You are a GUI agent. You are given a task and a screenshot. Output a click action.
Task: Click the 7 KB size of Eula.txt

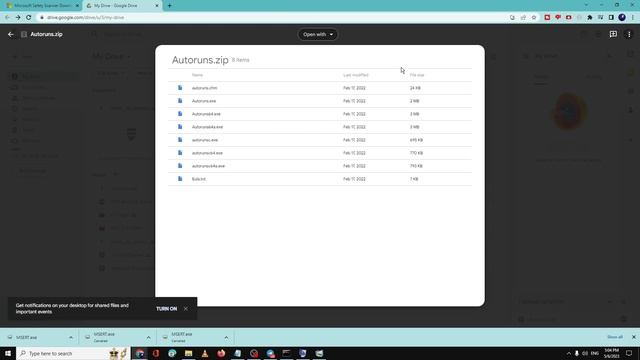414,179
